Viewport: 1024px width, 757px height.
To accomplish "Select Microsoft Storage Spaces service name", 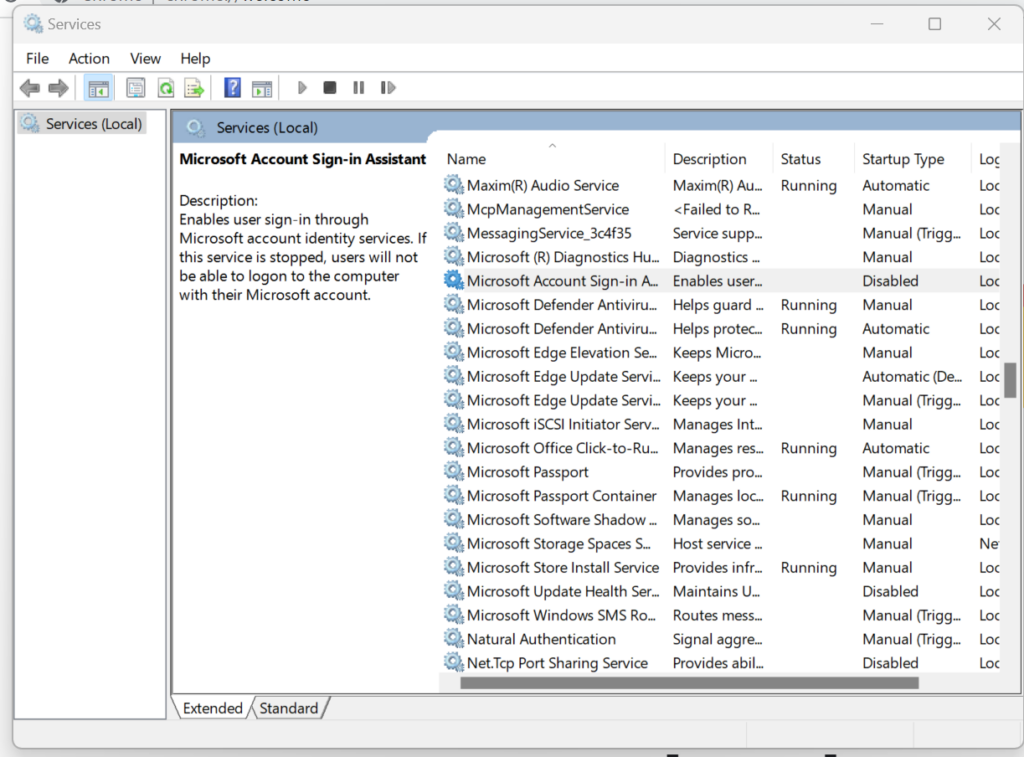I will (559, 543).
